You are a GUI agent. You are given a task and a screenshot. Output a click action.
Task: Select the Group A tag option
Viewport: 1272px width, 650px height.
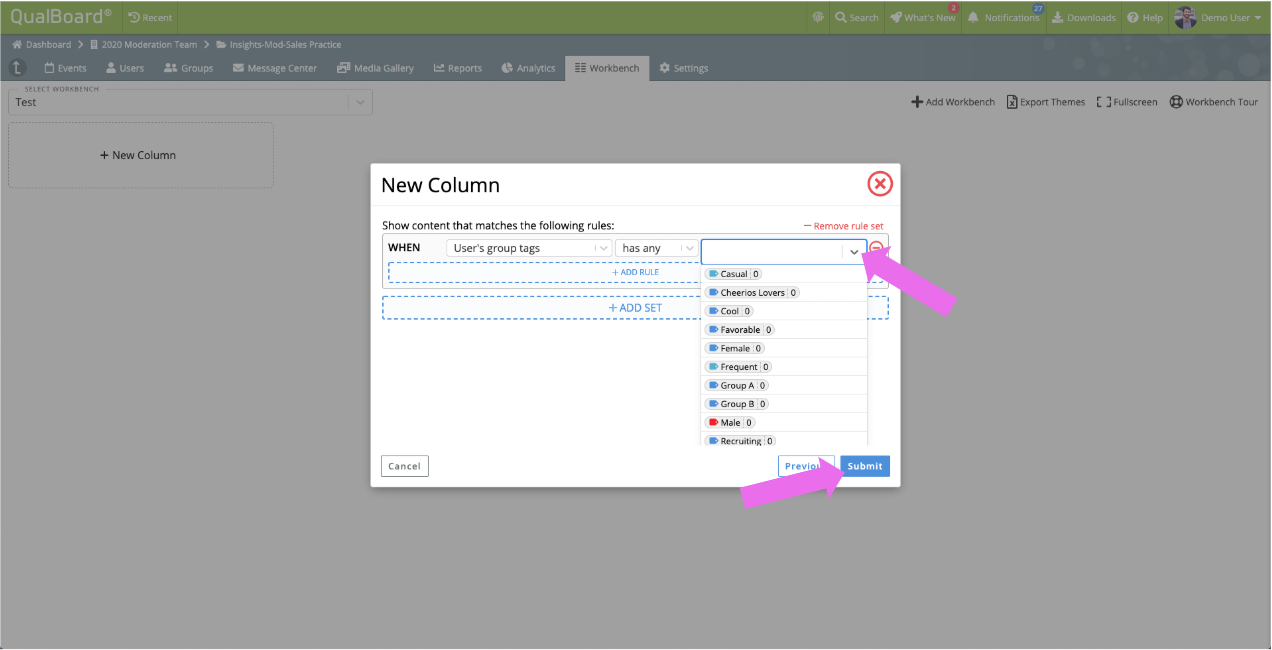pyautogui.click(x=784, y=385)
